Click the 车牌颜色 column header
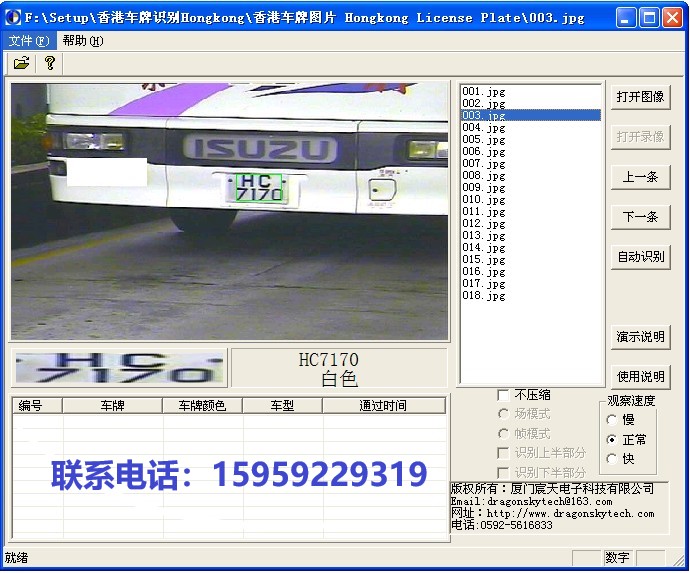The image size is (690, 573). coord(202,405)
